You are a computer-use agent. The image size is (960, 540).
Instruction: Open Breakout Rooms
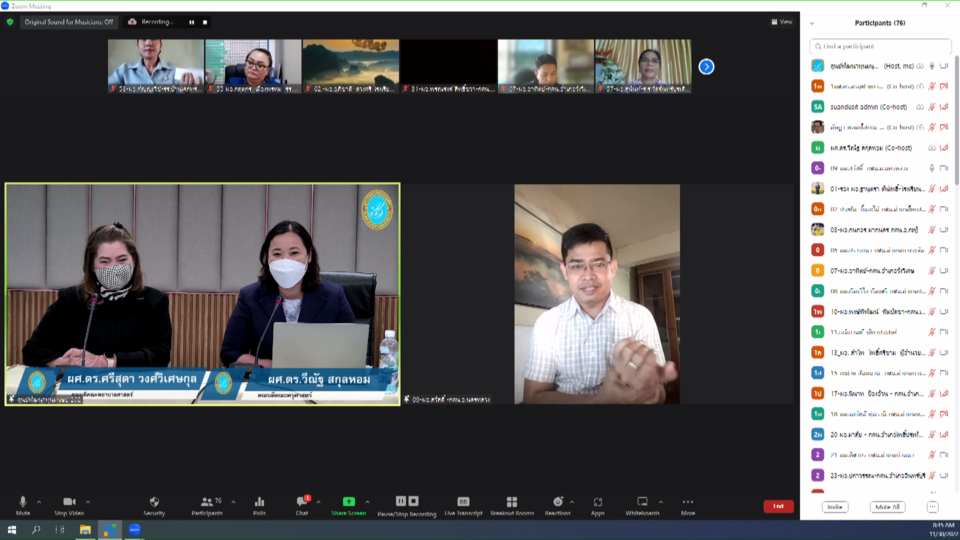pyautogui.click(x=512, y=506)
